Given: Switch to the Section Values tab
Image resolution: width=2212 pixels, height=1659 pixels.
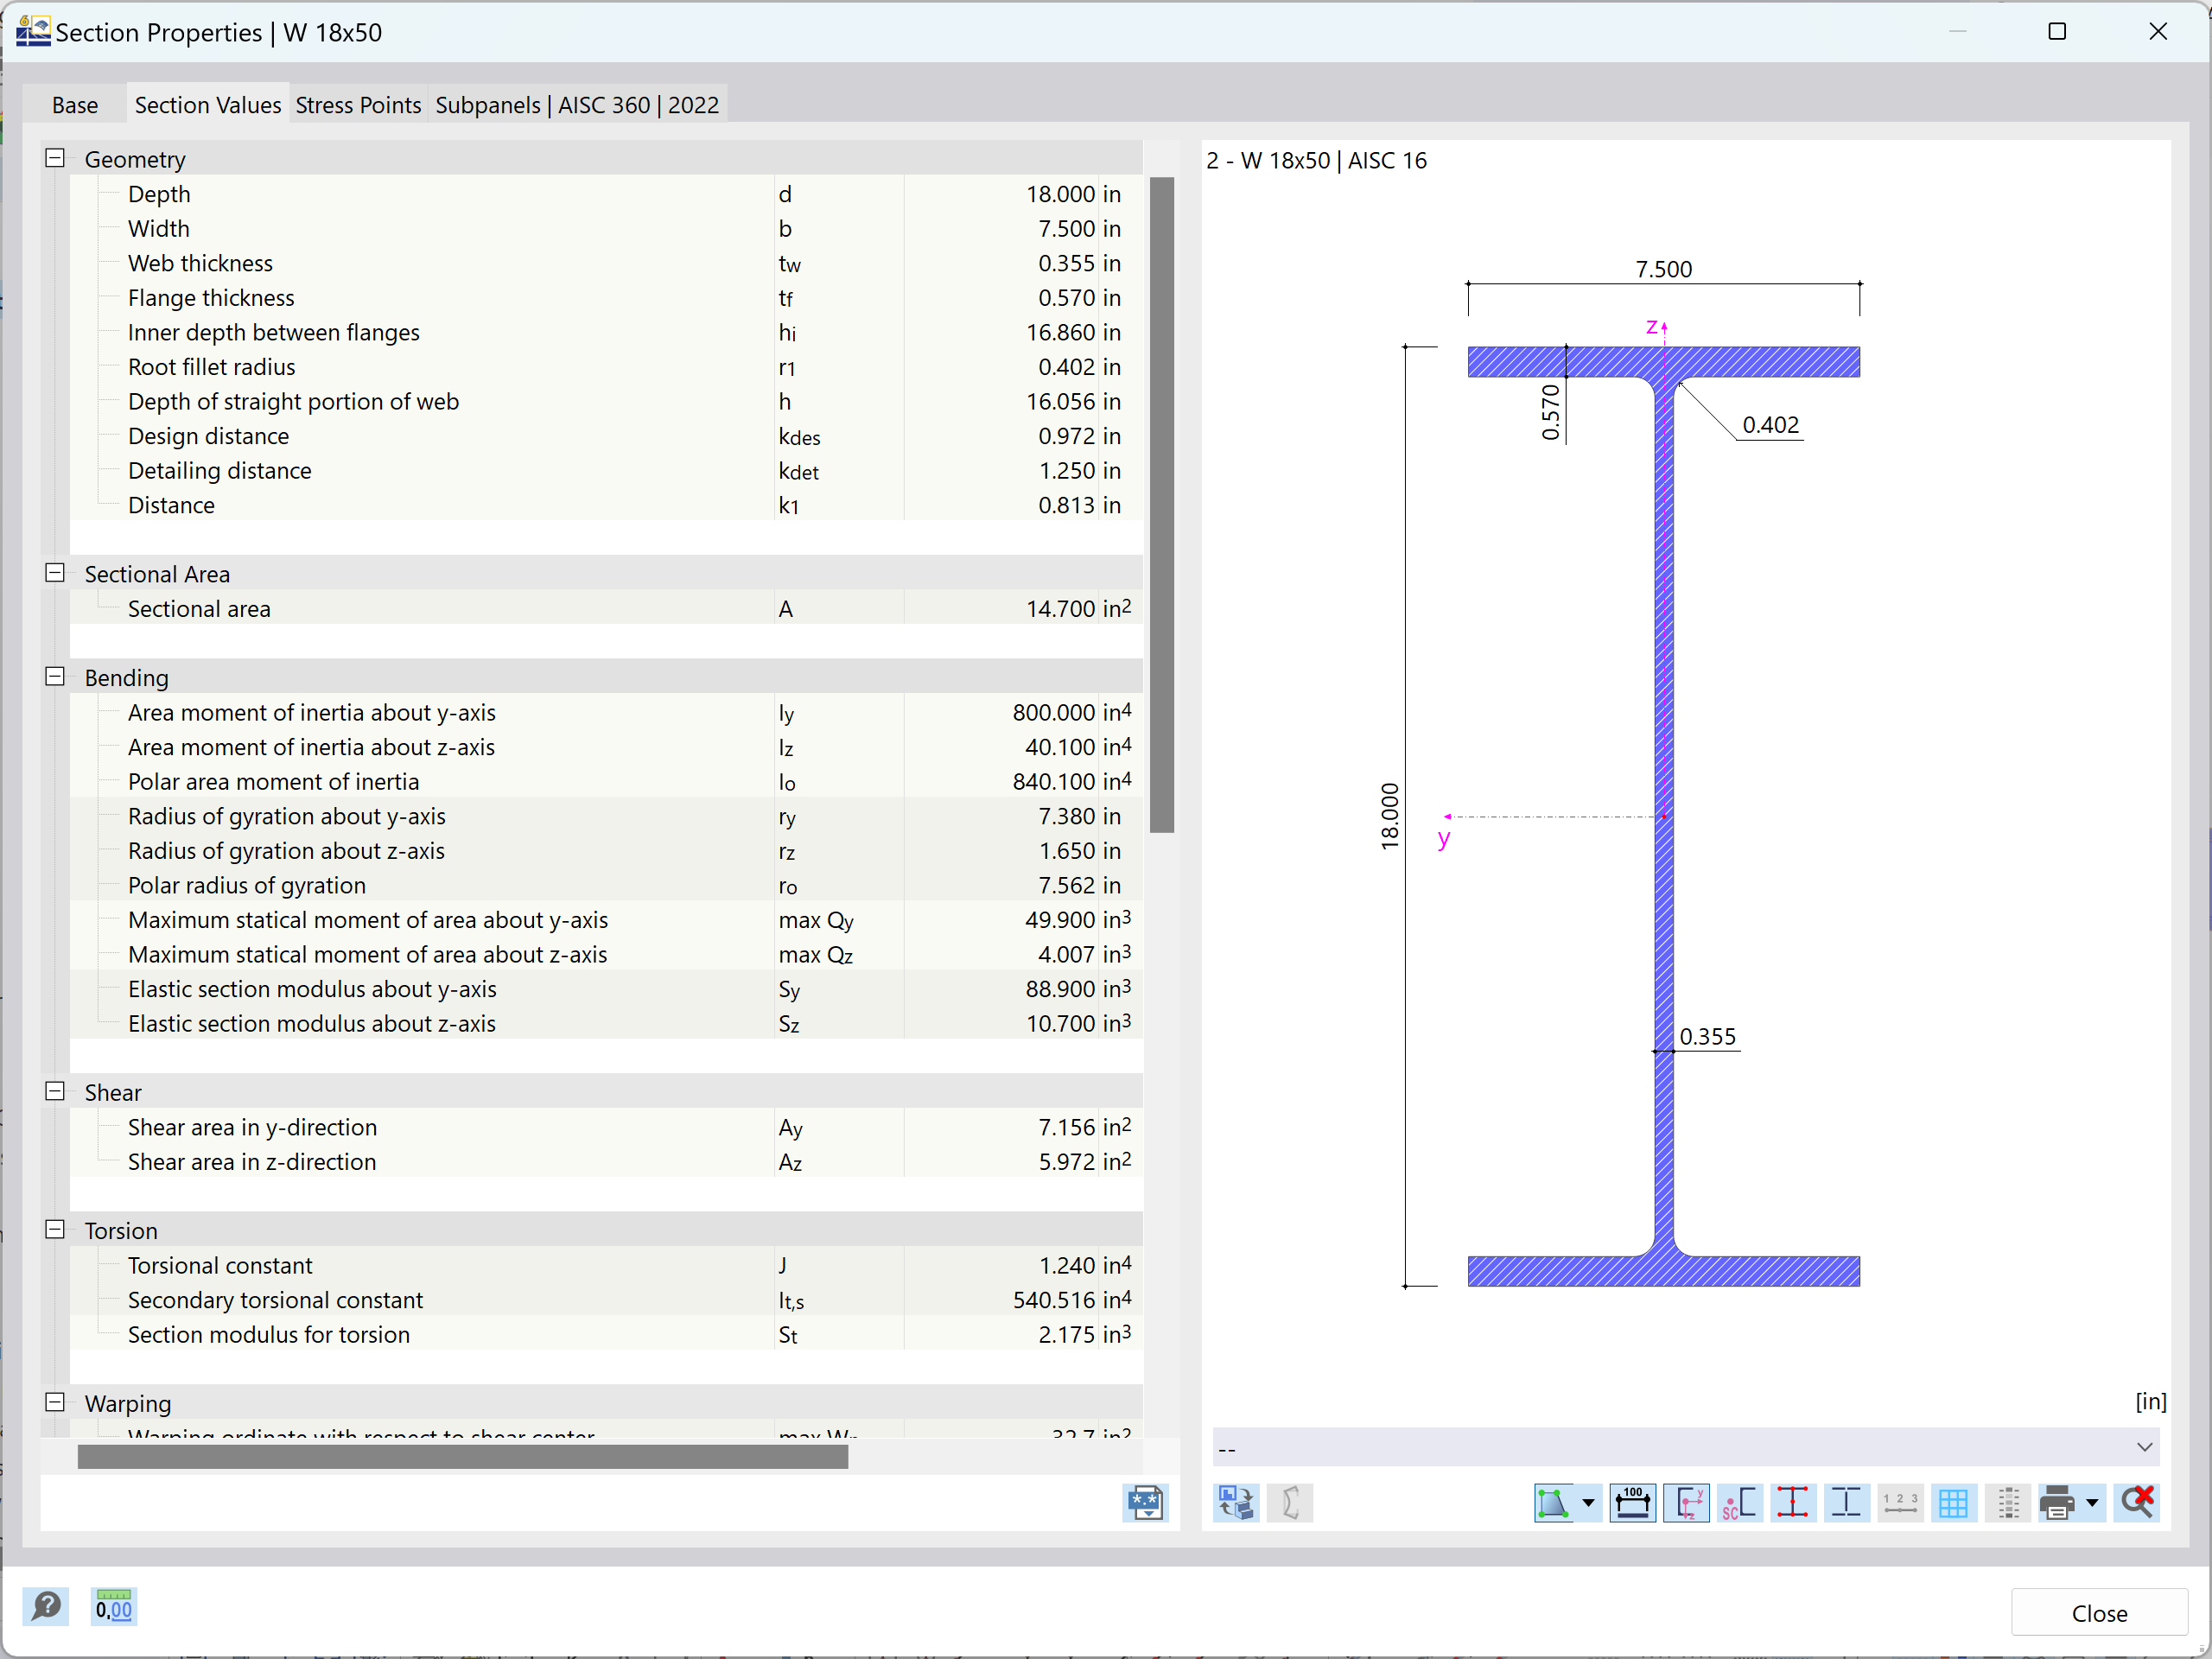Looking at the screenshot, I should [x=207, y=103].
